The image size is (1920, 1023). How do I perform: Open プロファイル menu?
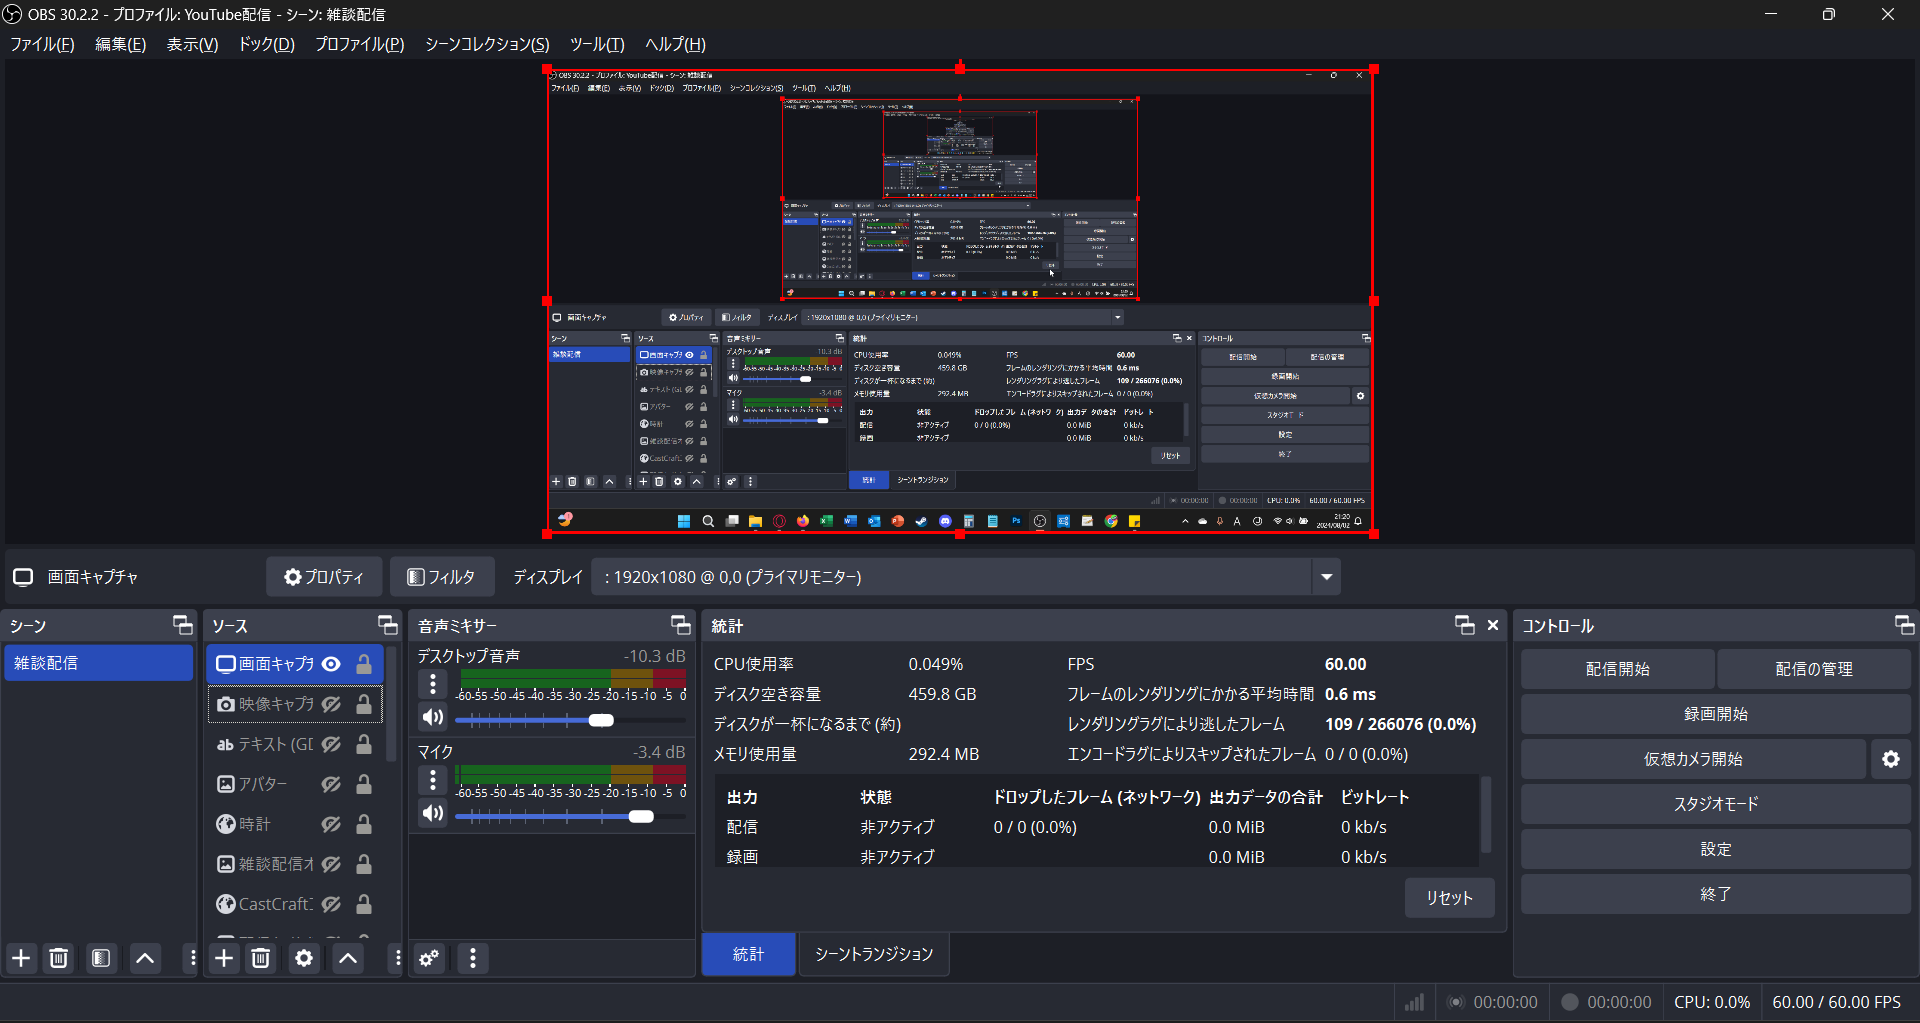(359, 44)
